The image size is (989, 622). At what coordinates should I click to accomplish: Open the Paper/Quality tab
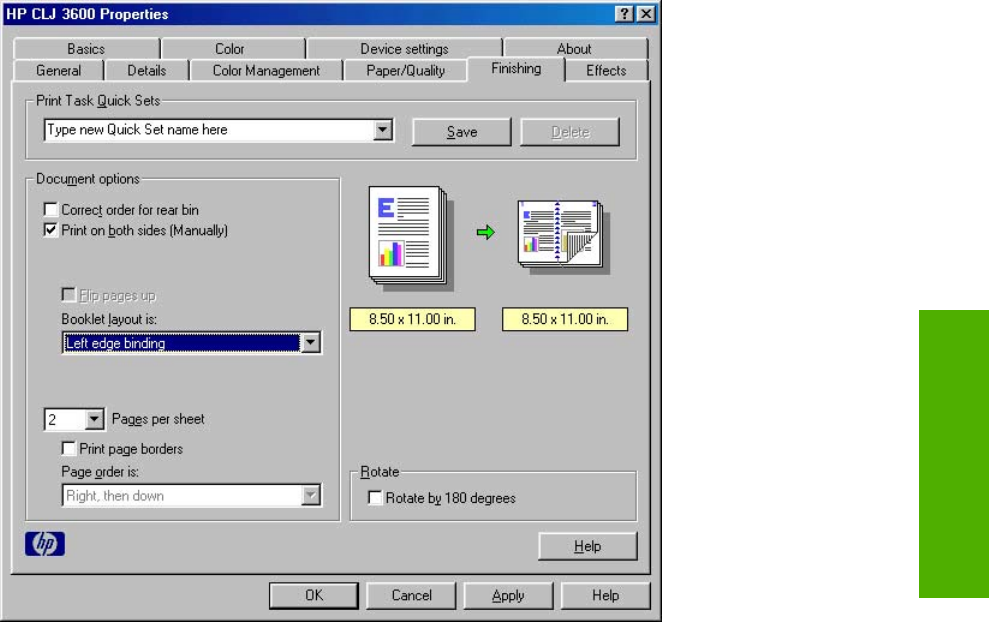[x=406, y=71]
